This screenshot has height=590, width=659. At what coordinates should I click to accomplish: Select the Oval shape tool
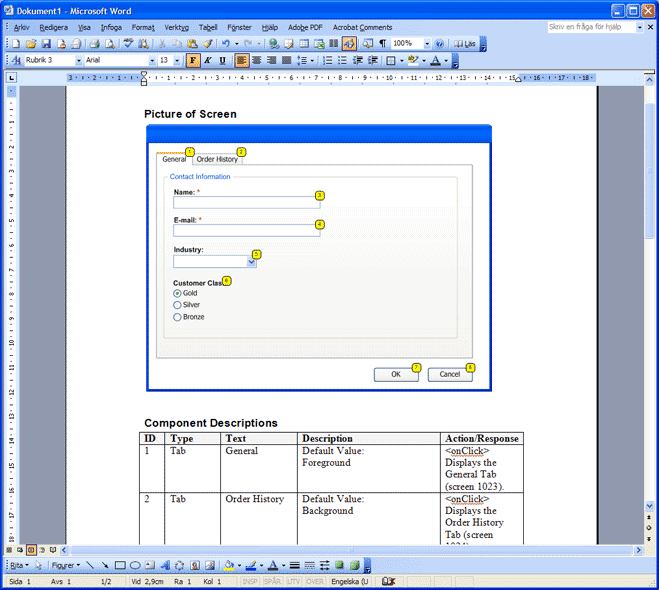coord(135,566)
